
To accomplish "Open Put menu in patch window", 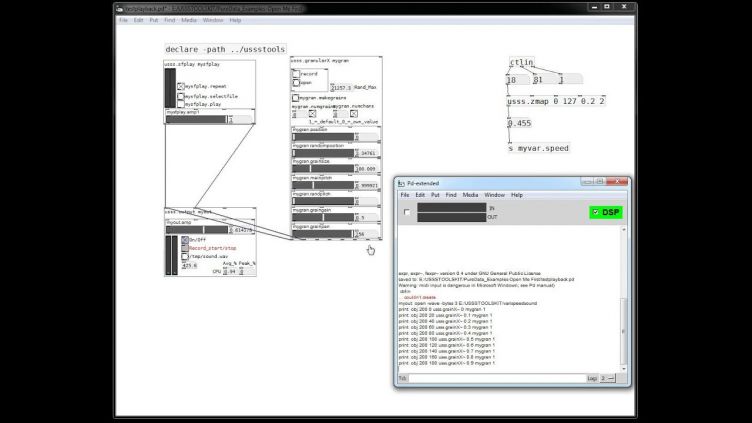I will (153, 20).
